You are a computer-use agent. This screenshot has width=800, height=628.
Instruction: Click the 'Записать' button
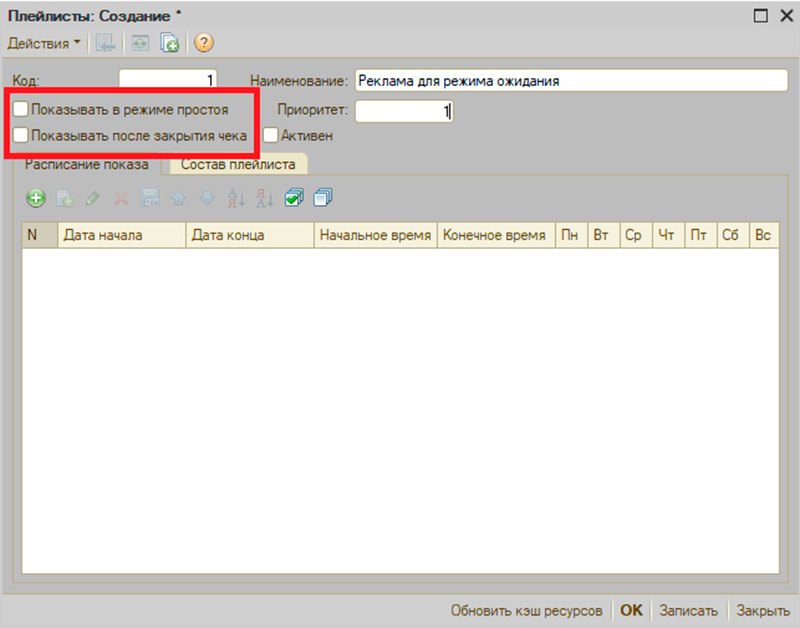point(688,611)
